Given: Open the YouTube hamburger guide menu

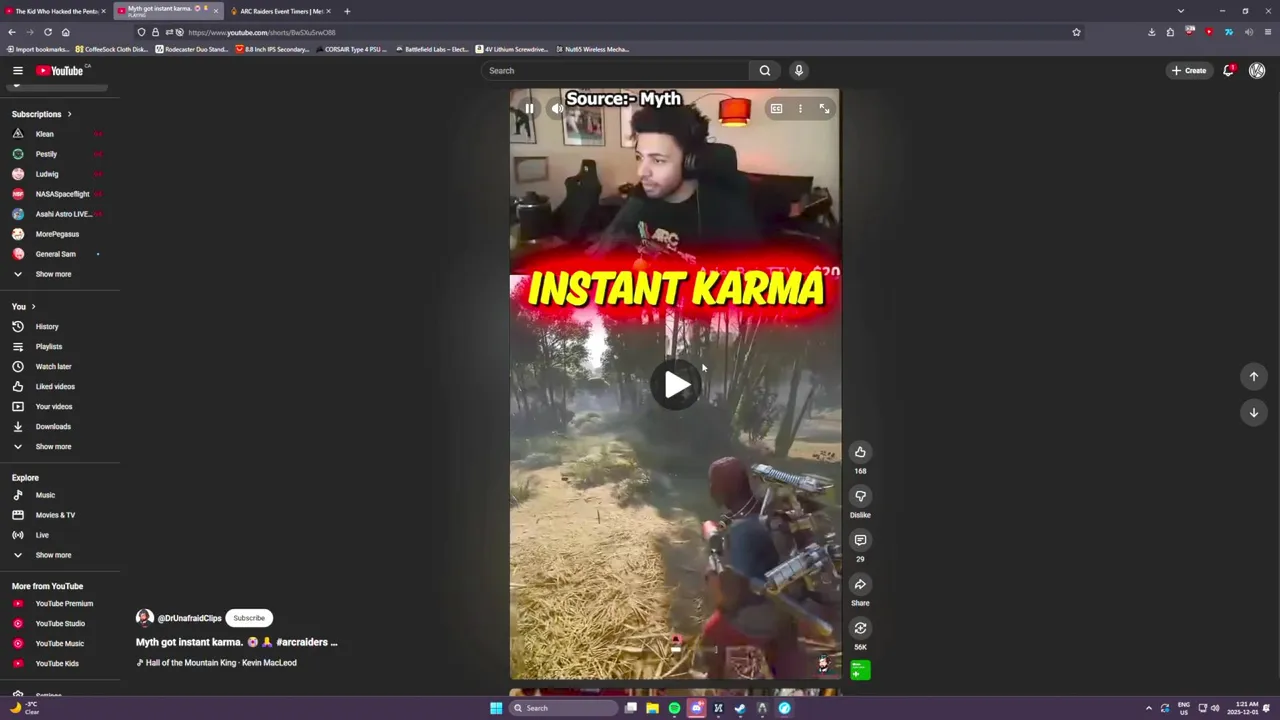Looking at the screenshot, I should [x=17, y=70].
